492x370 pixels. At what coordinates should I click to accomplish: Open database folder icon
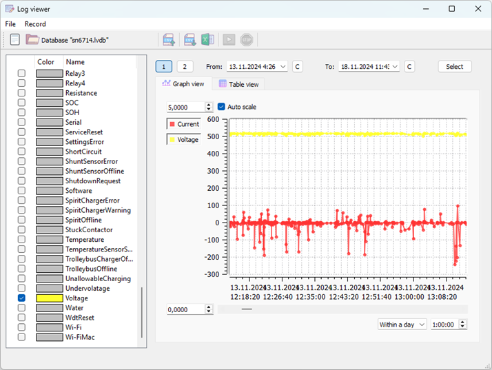tap(32, 39)
